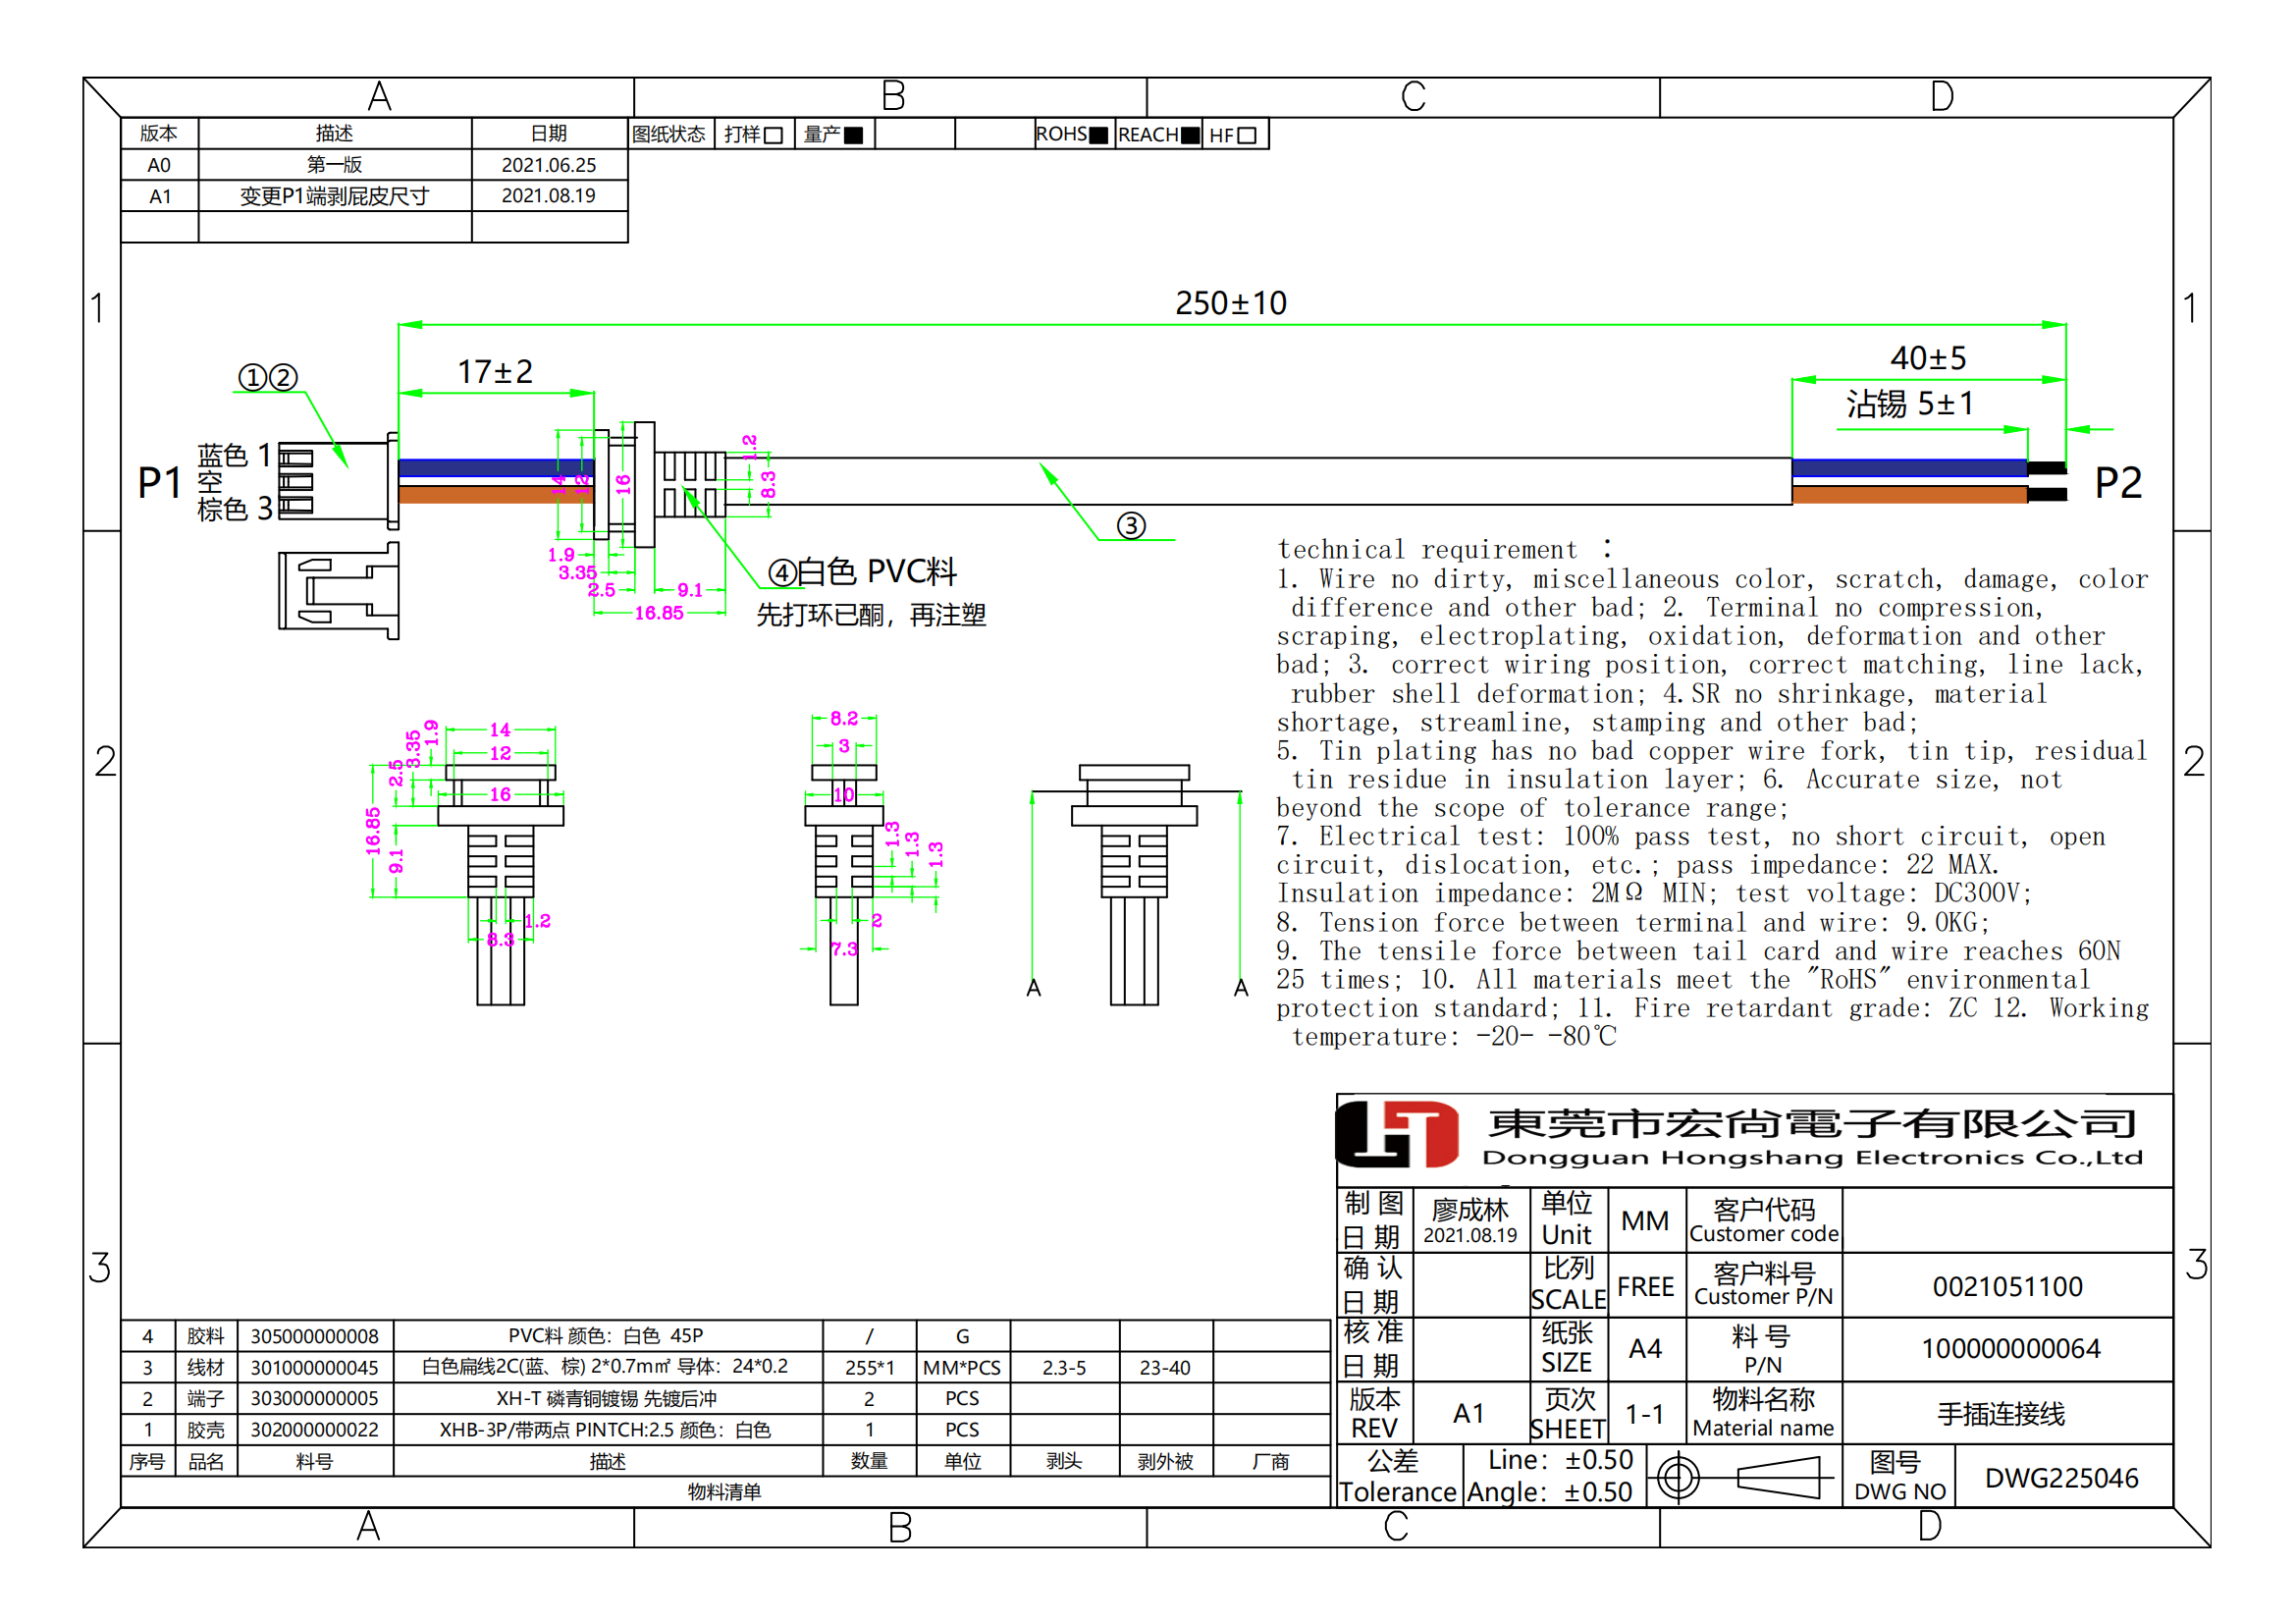2296x1623 pixels.
Task: Click the magenta 8.2 dimension on middle view
Action: point(844,718)
